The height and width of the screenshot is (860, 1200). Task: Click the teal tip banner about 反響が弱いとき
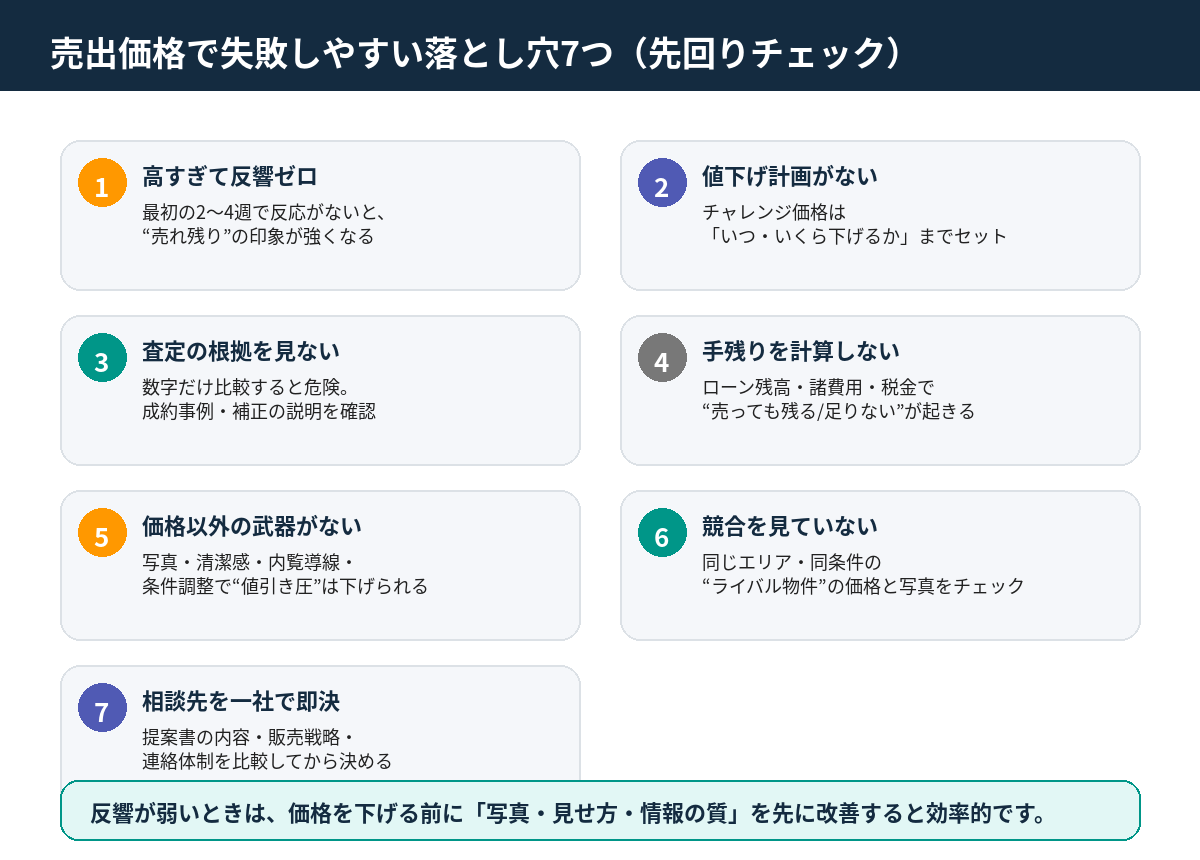[x=600, y=811]
